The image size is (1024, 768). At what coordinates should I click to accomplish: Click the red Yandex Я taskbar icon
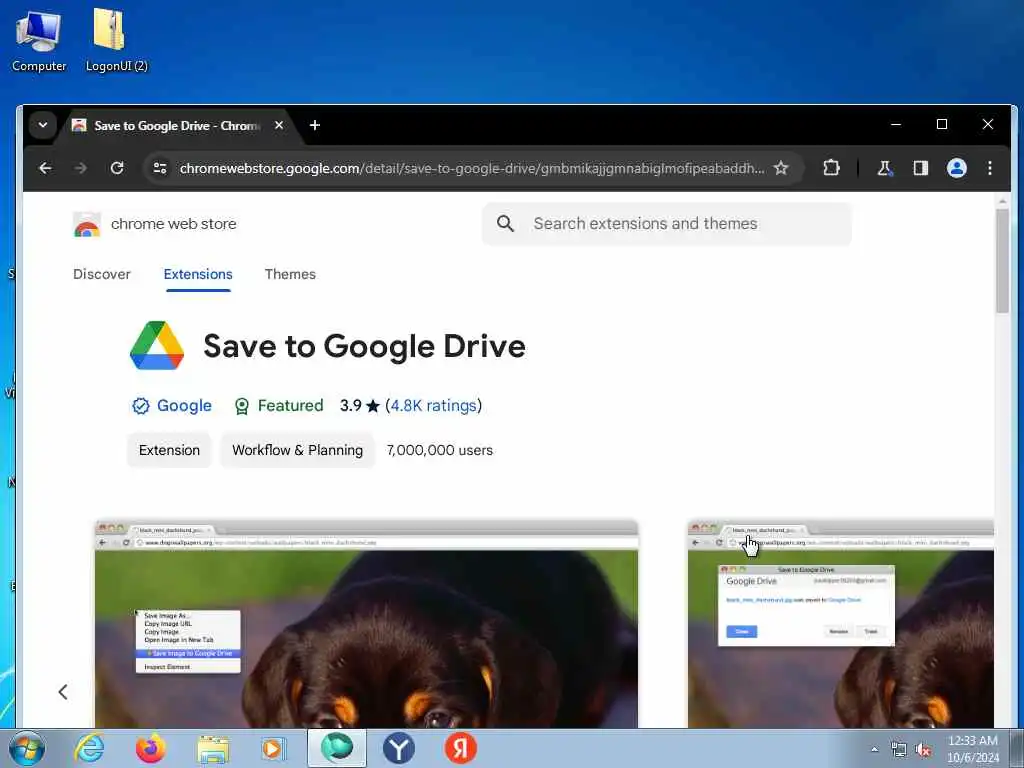(x=460, y=748)
